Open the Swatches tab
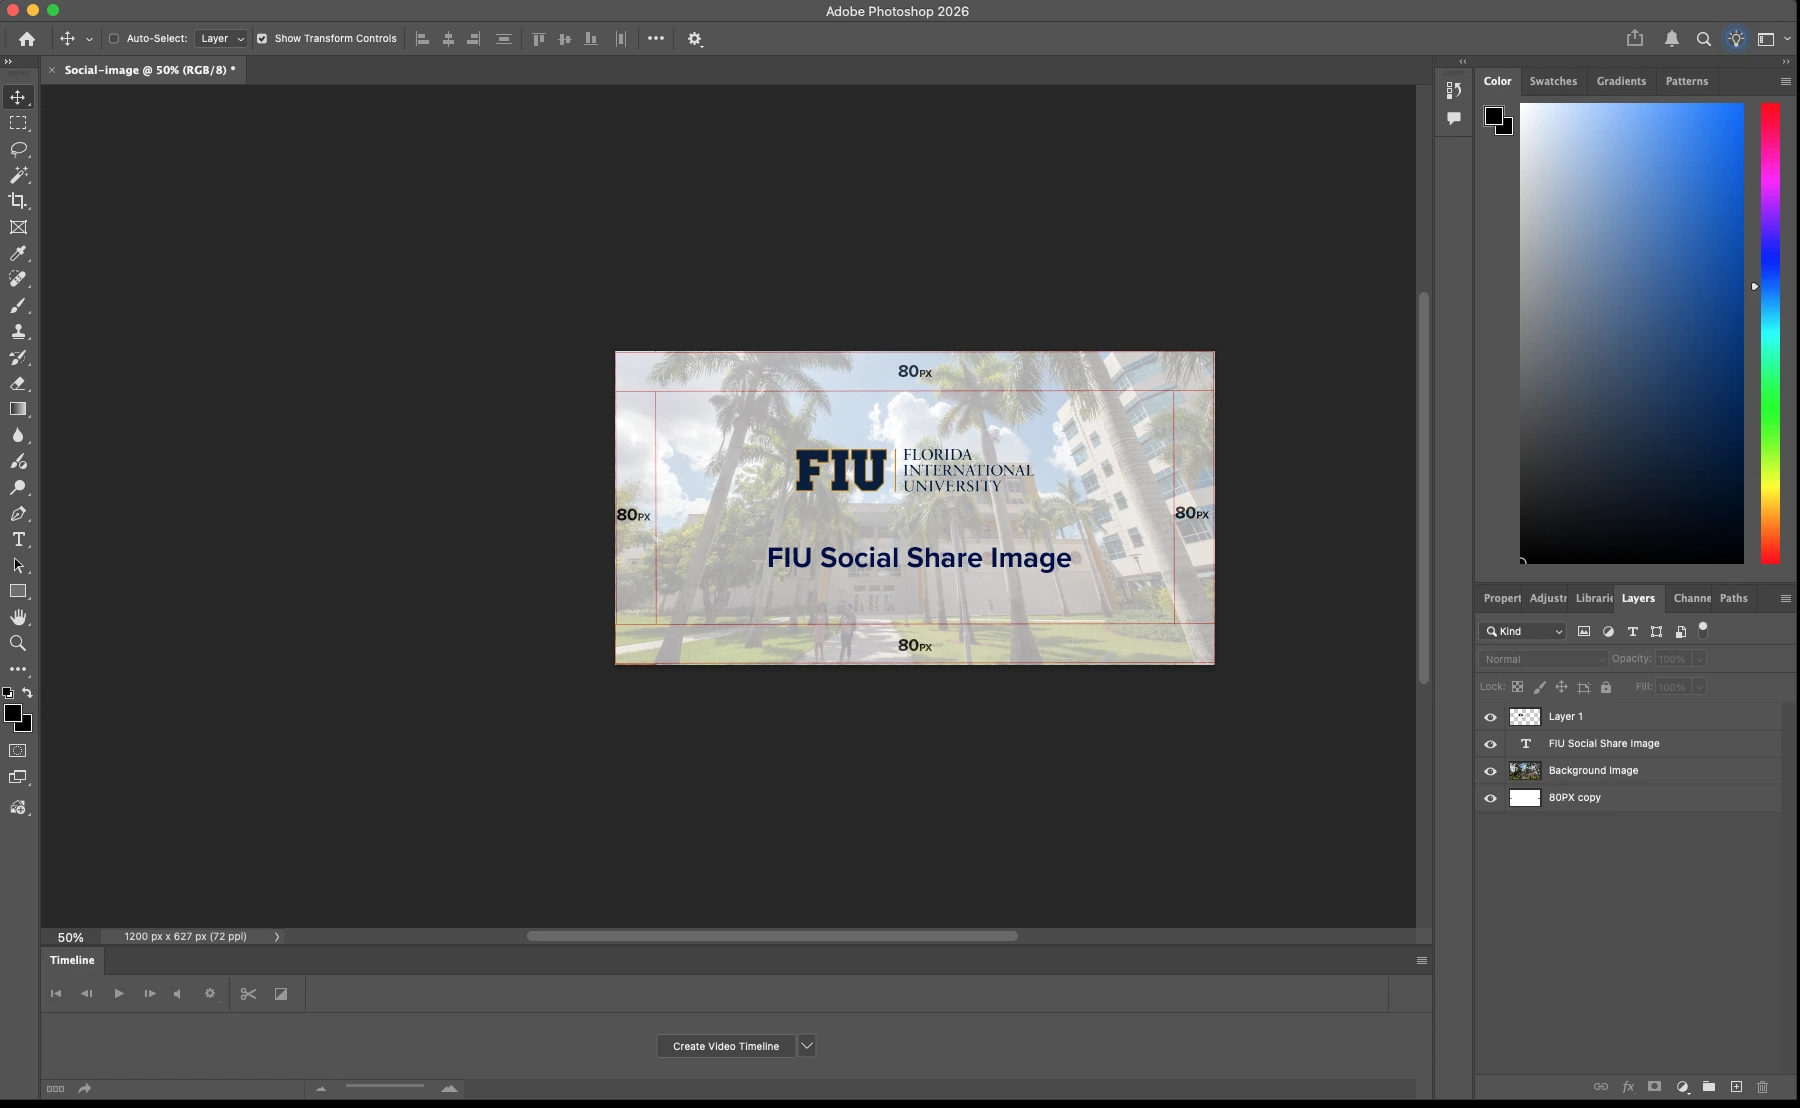 click(x=1554, y=81)
